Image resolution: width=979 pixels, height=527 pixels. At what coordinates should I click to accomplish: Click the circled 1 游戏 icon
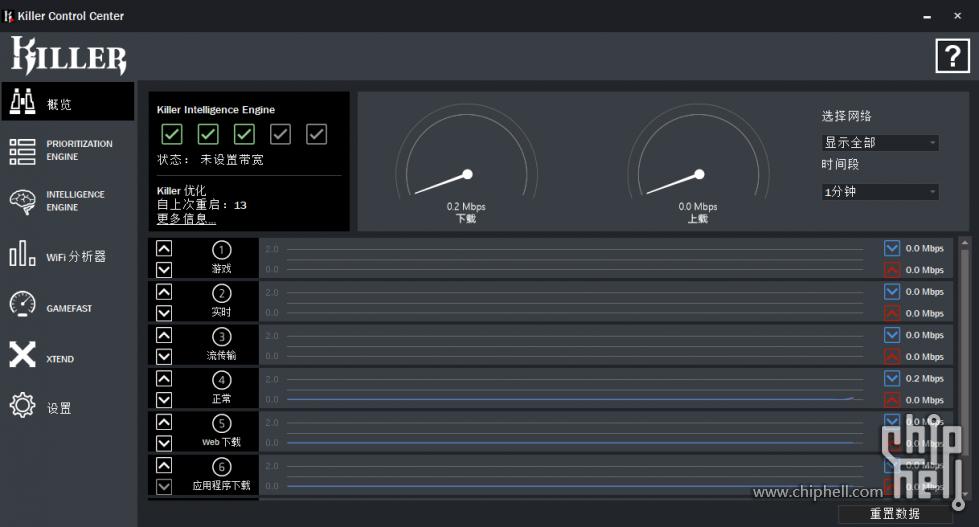point(222,250)
